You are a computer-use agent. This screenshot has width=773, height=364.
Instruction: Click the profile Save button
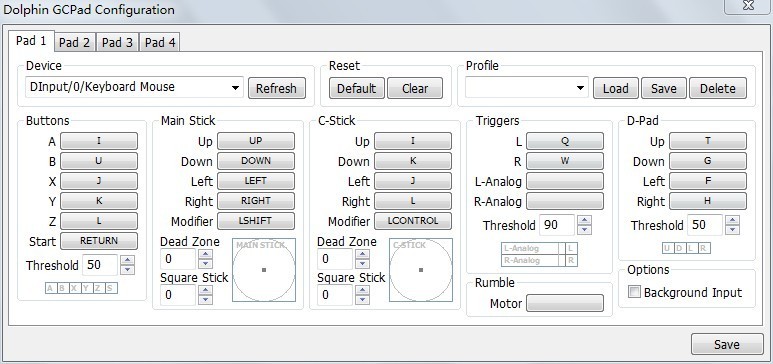pos(664,88)
